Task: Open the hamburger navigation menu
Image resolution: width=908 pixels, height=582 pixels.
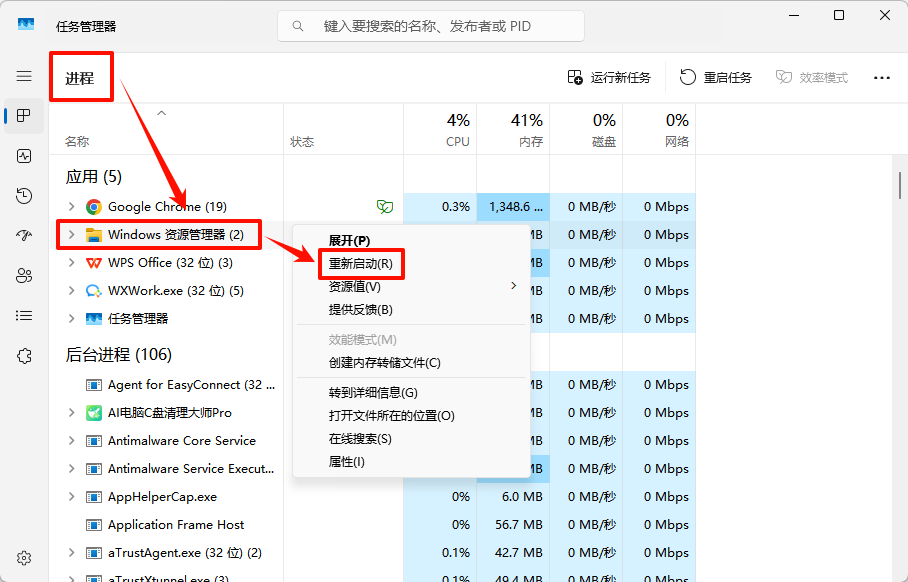Action: click(x=24, y=77)
